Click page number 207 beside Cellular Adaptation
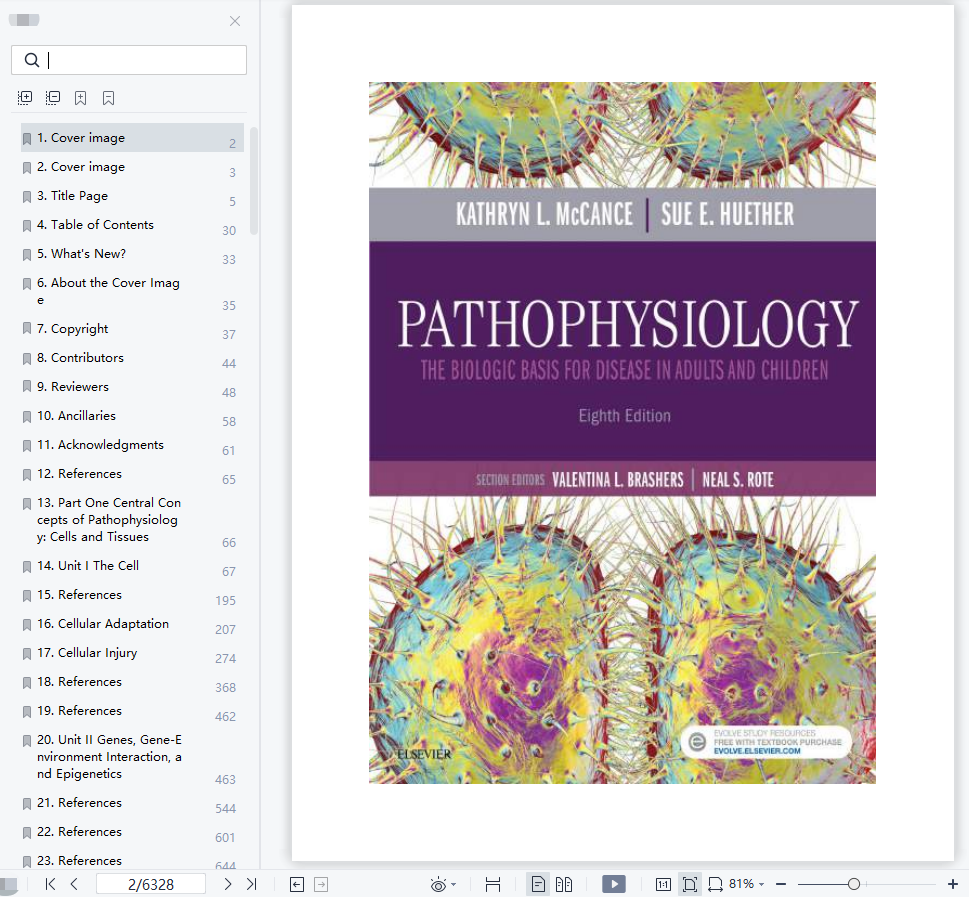This screenshot has height=897, width=969. click(x=225, y=629)
